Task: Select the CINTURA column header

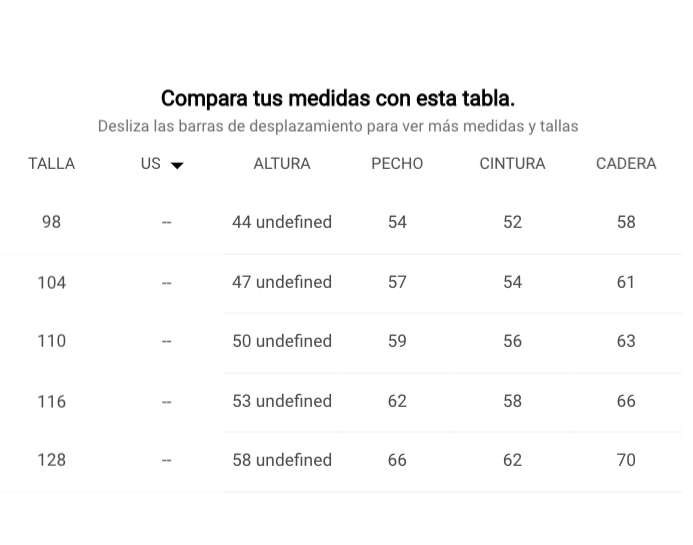Action: tap(512, 163)
